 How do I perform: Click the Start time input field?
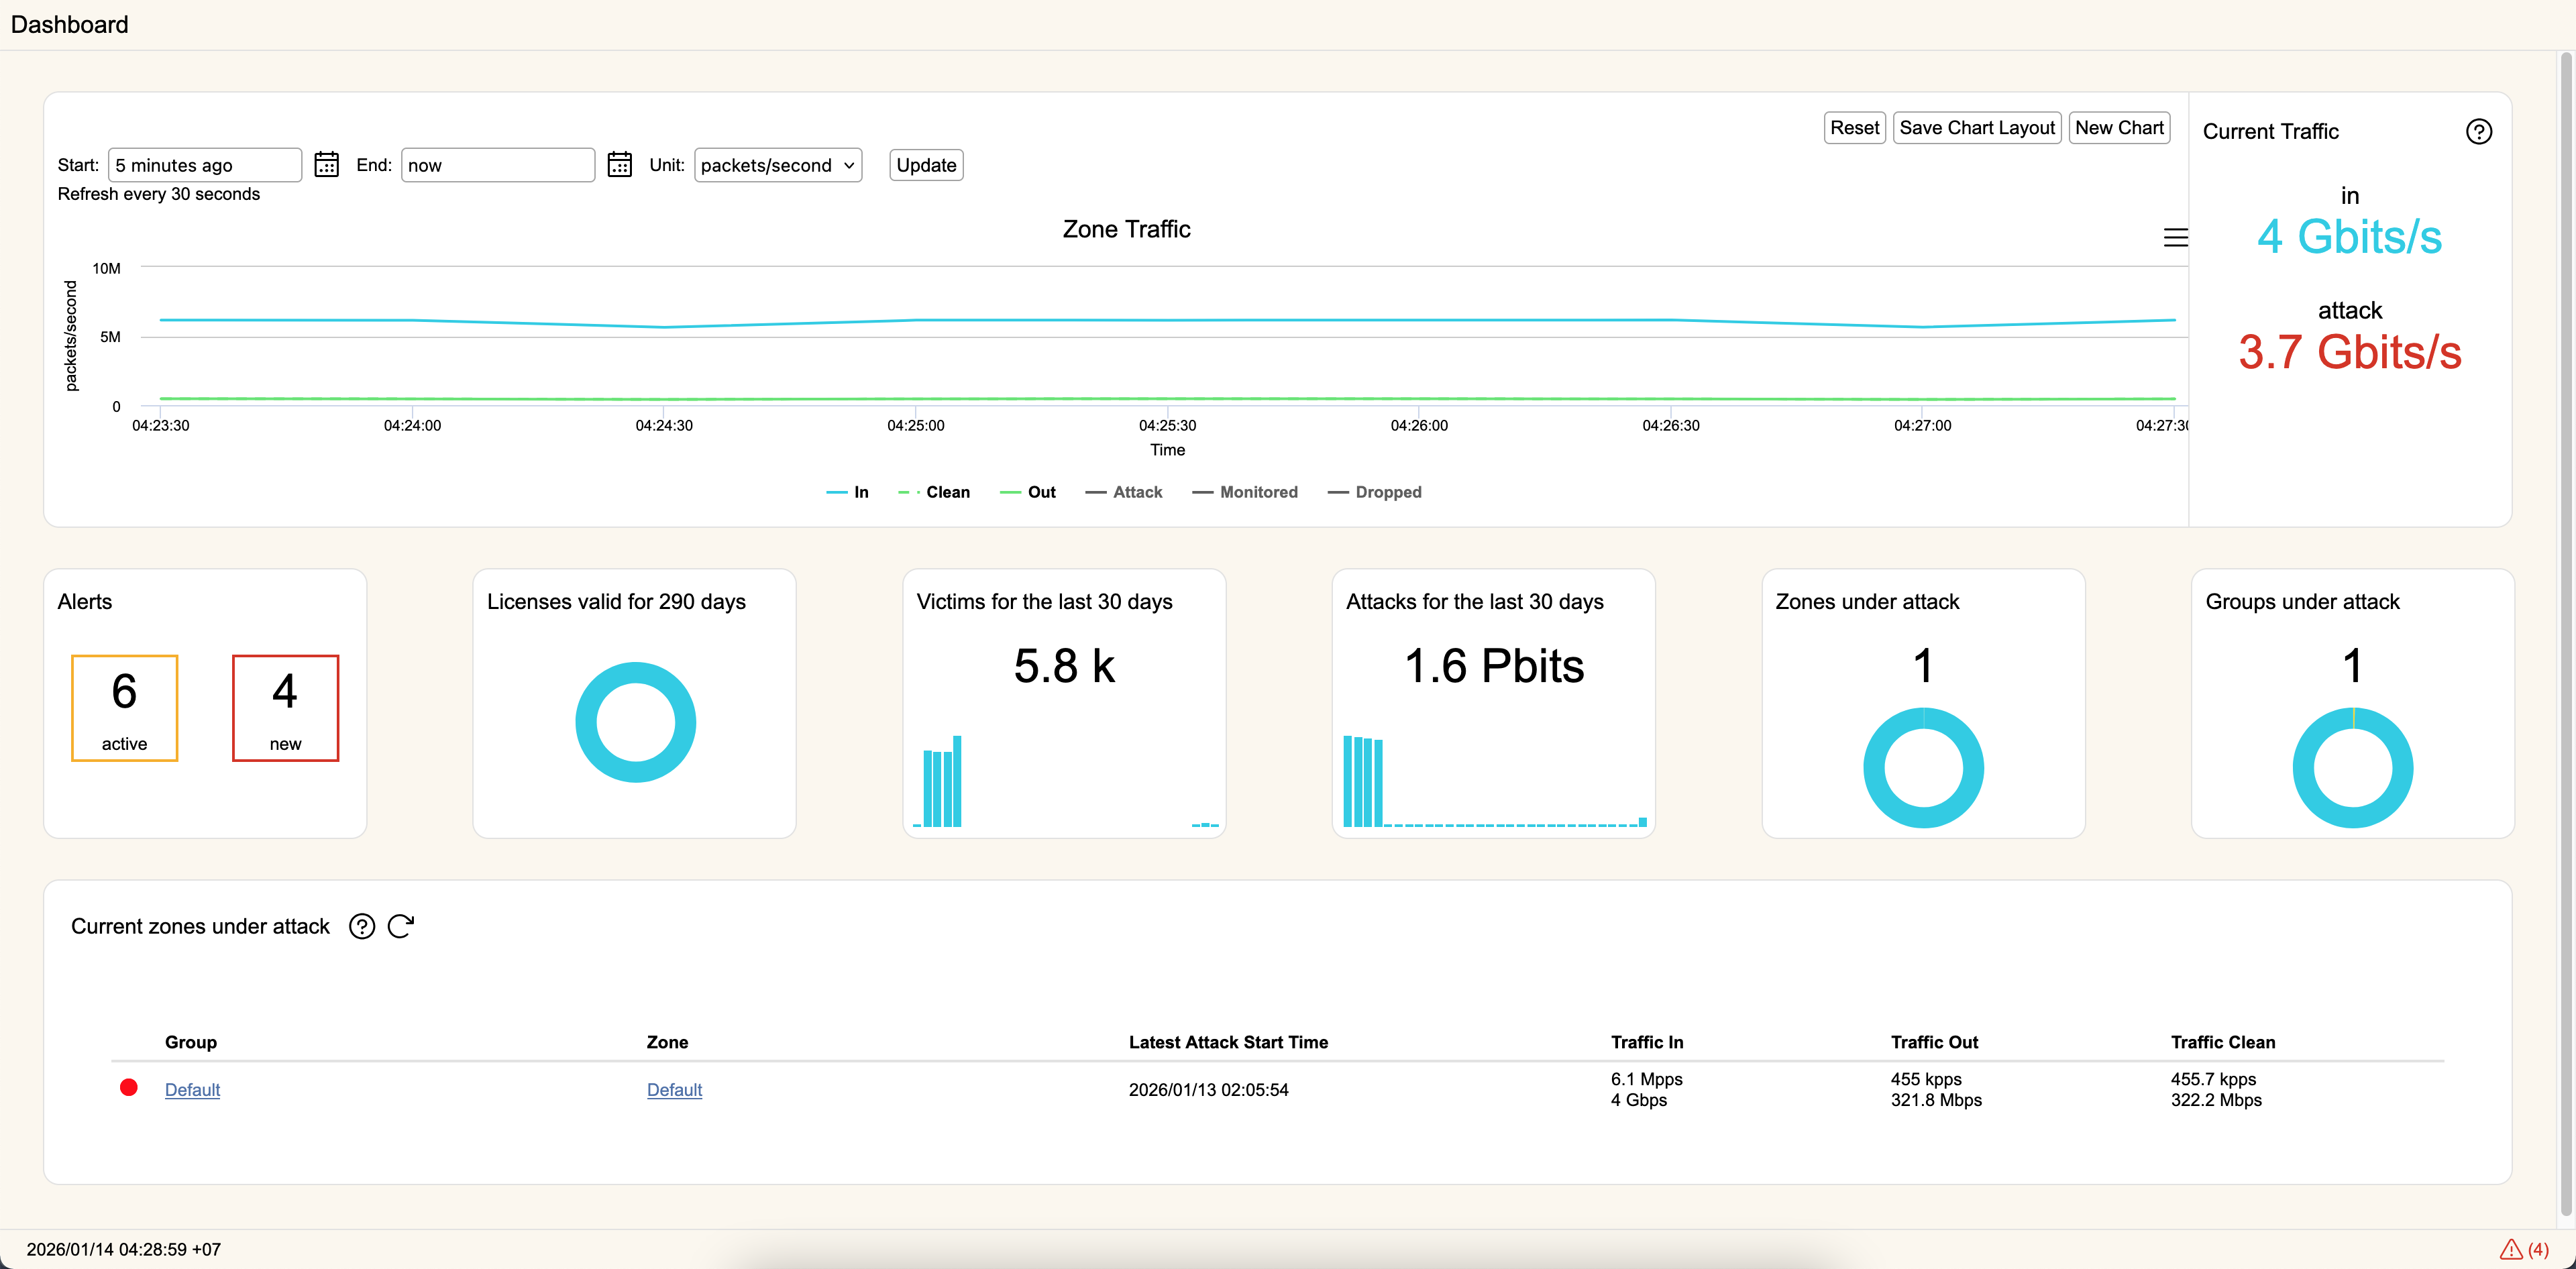[x=205, y=165]
